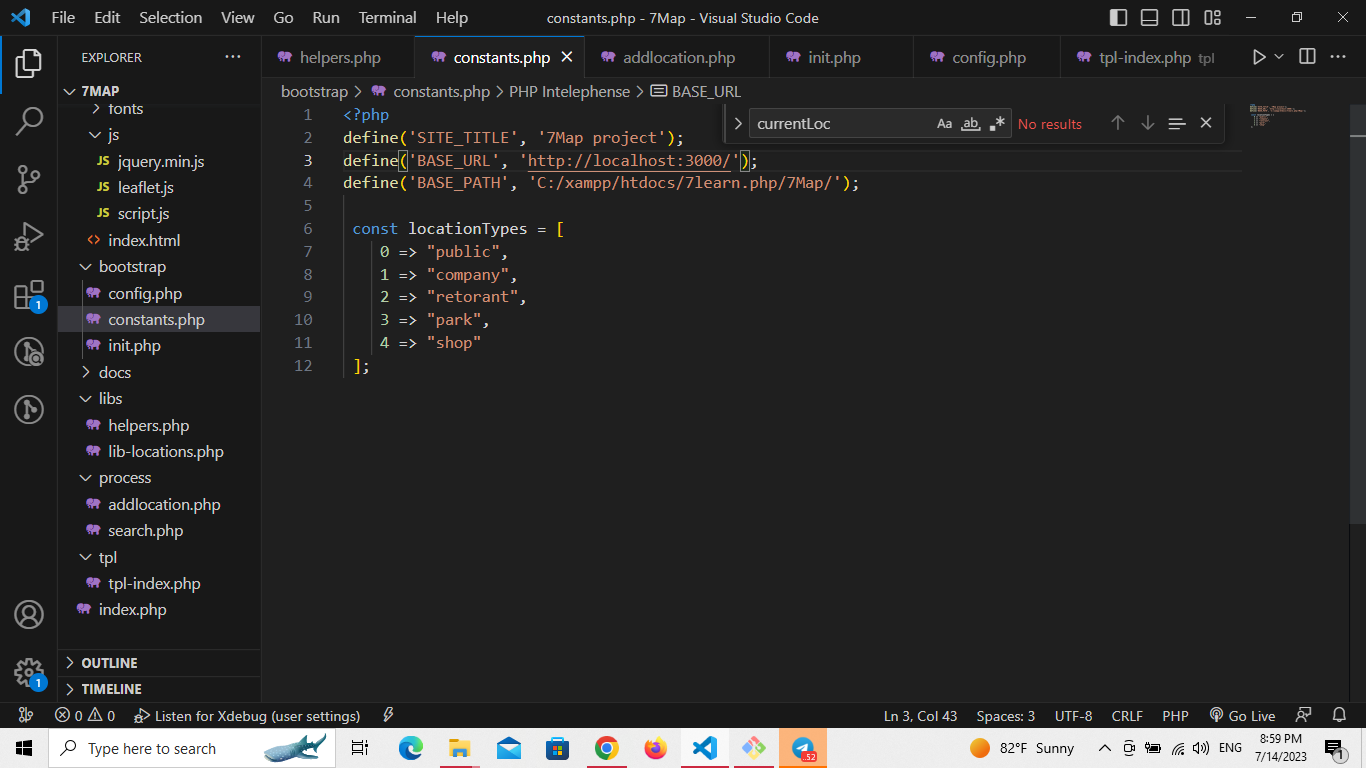Screen dimensions: 1366x768
Task: Run the PHP file with play button
Action: point(1259,57)
